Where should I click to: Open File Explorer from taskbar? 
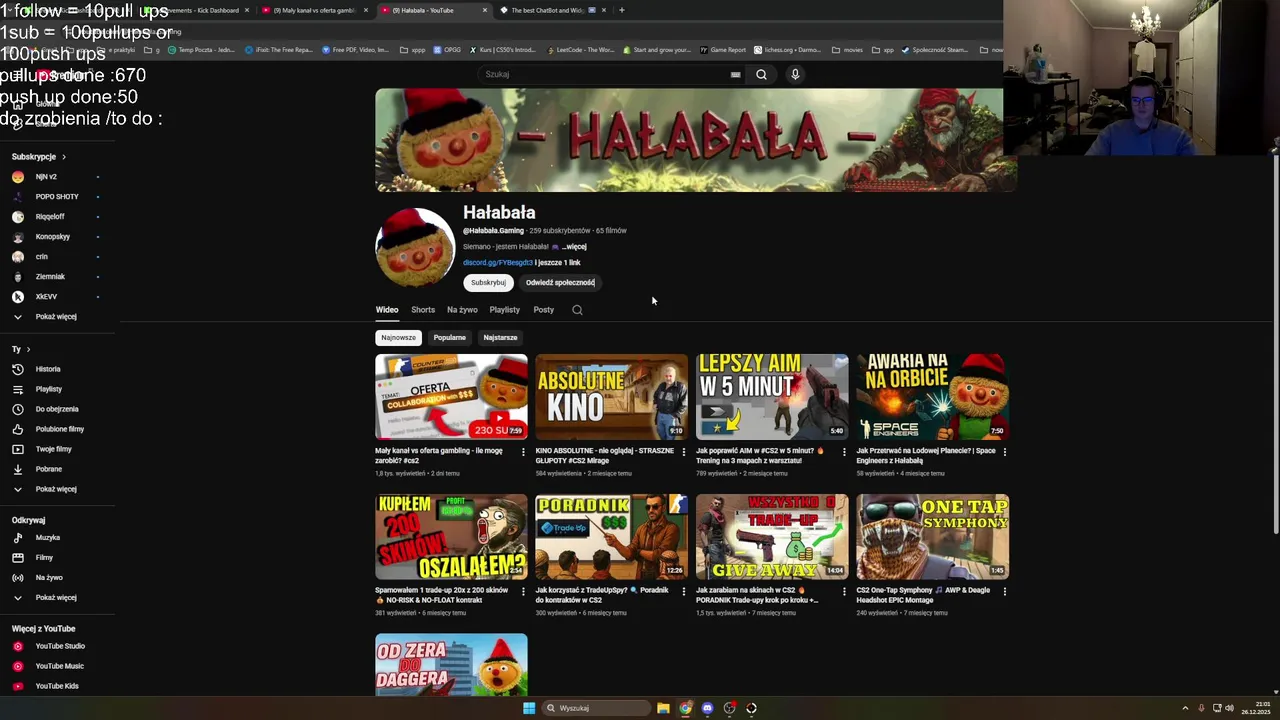tap(663, 708)
